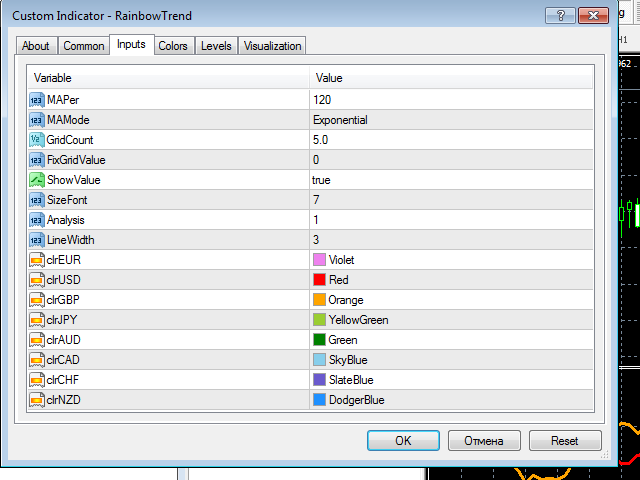Viewport: 640px width, 480px height.
Task: Open the Common tab
Action: coord(84,46)
